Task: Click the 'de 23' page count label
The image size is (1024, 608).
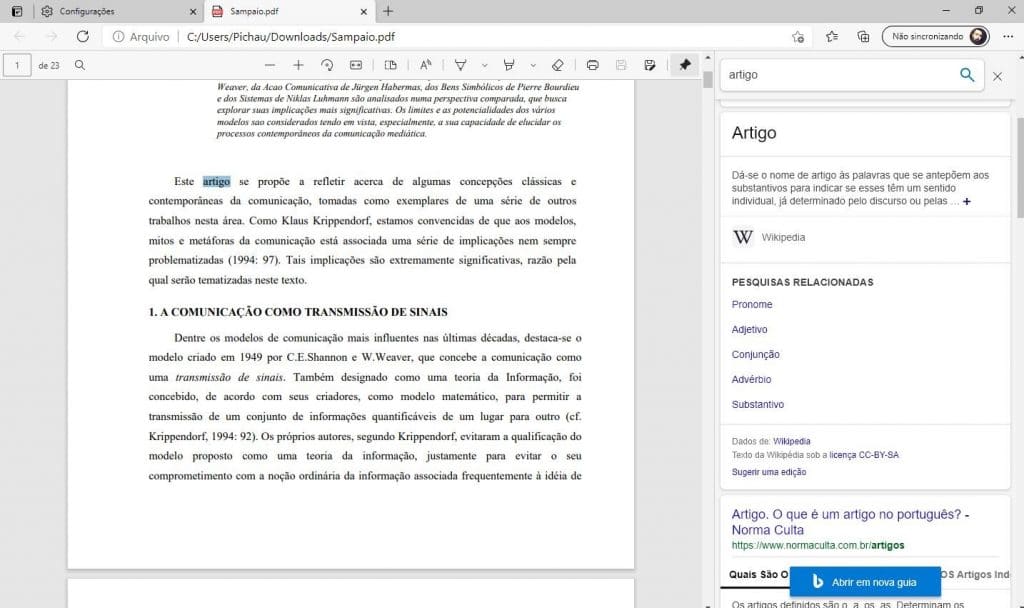Action: point(49,65)
